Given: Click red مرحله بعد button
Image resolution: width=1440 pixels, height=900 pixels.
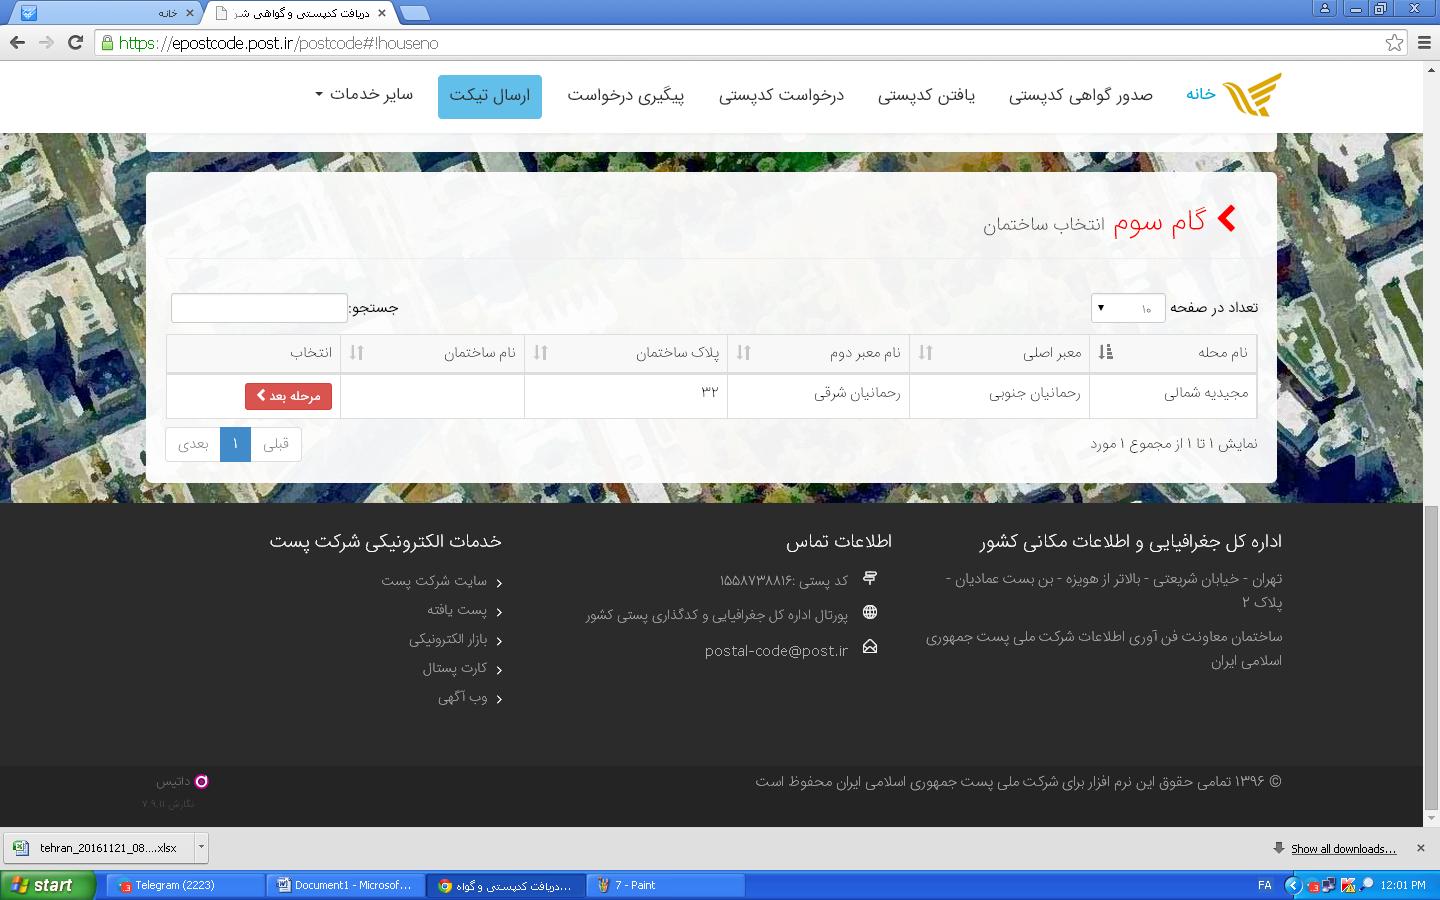Looking at the screenshot, I should point(288,396).
